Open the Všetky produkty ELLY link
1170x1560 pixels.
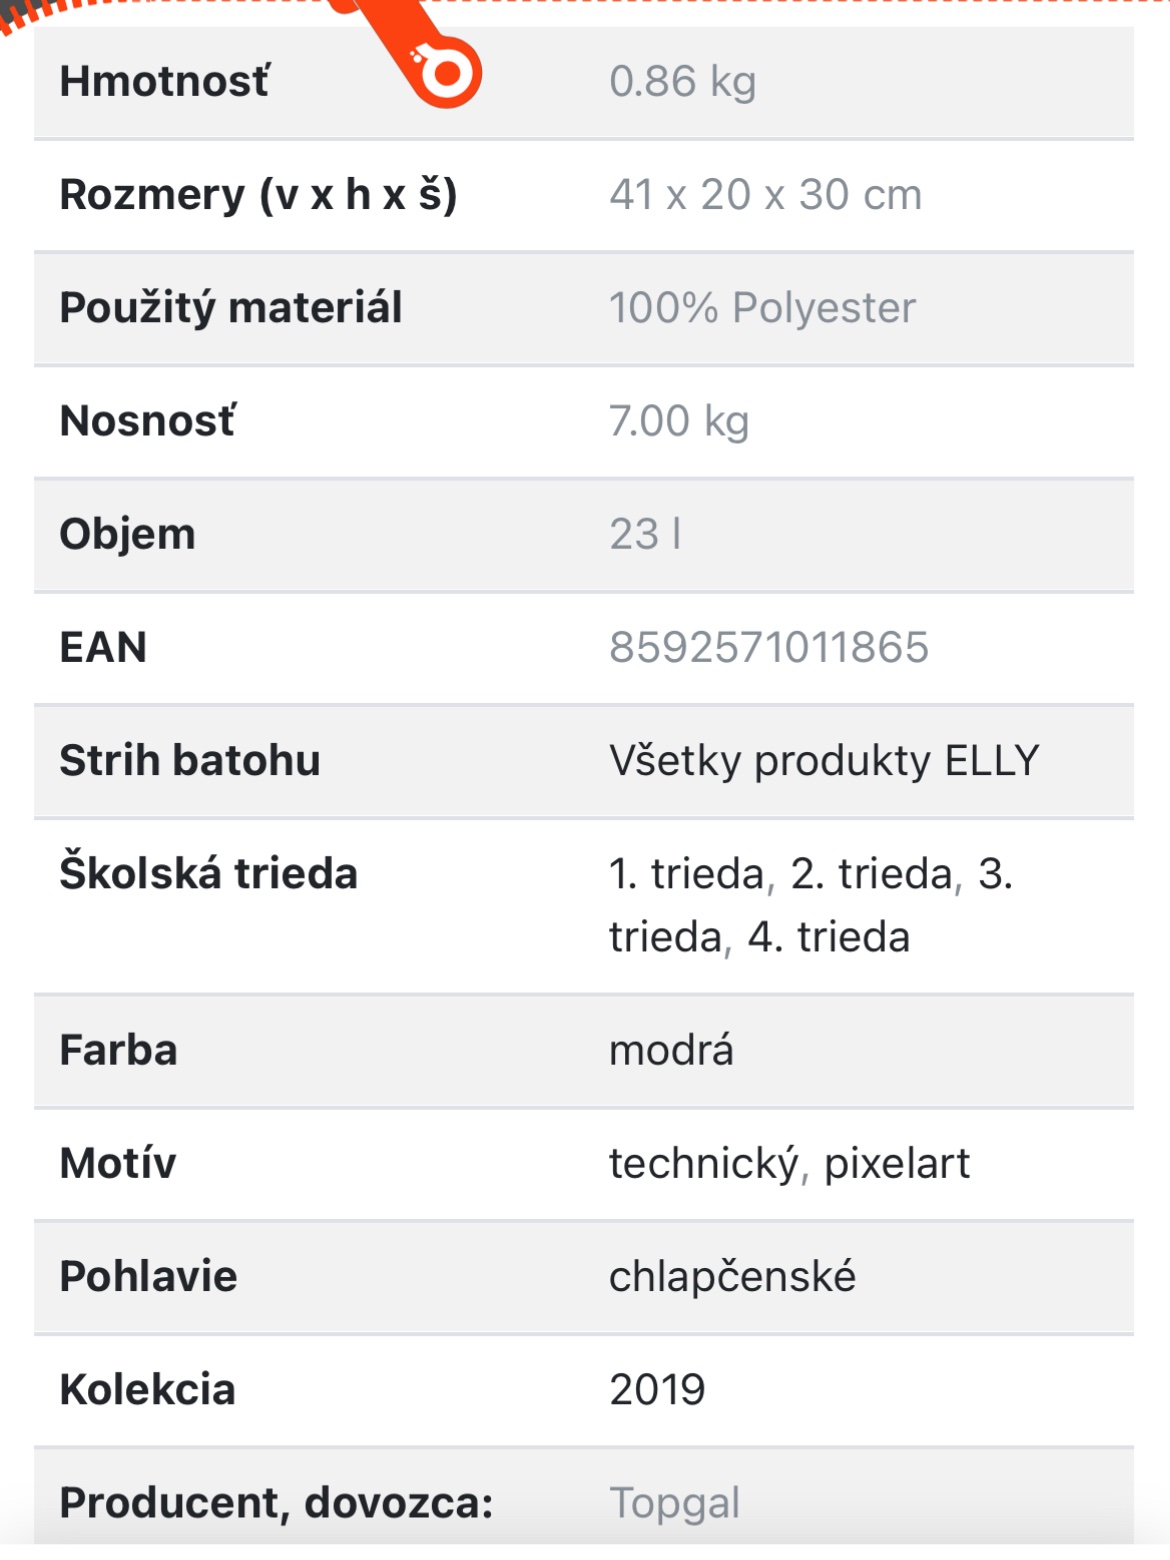click(x=824, y=761)
